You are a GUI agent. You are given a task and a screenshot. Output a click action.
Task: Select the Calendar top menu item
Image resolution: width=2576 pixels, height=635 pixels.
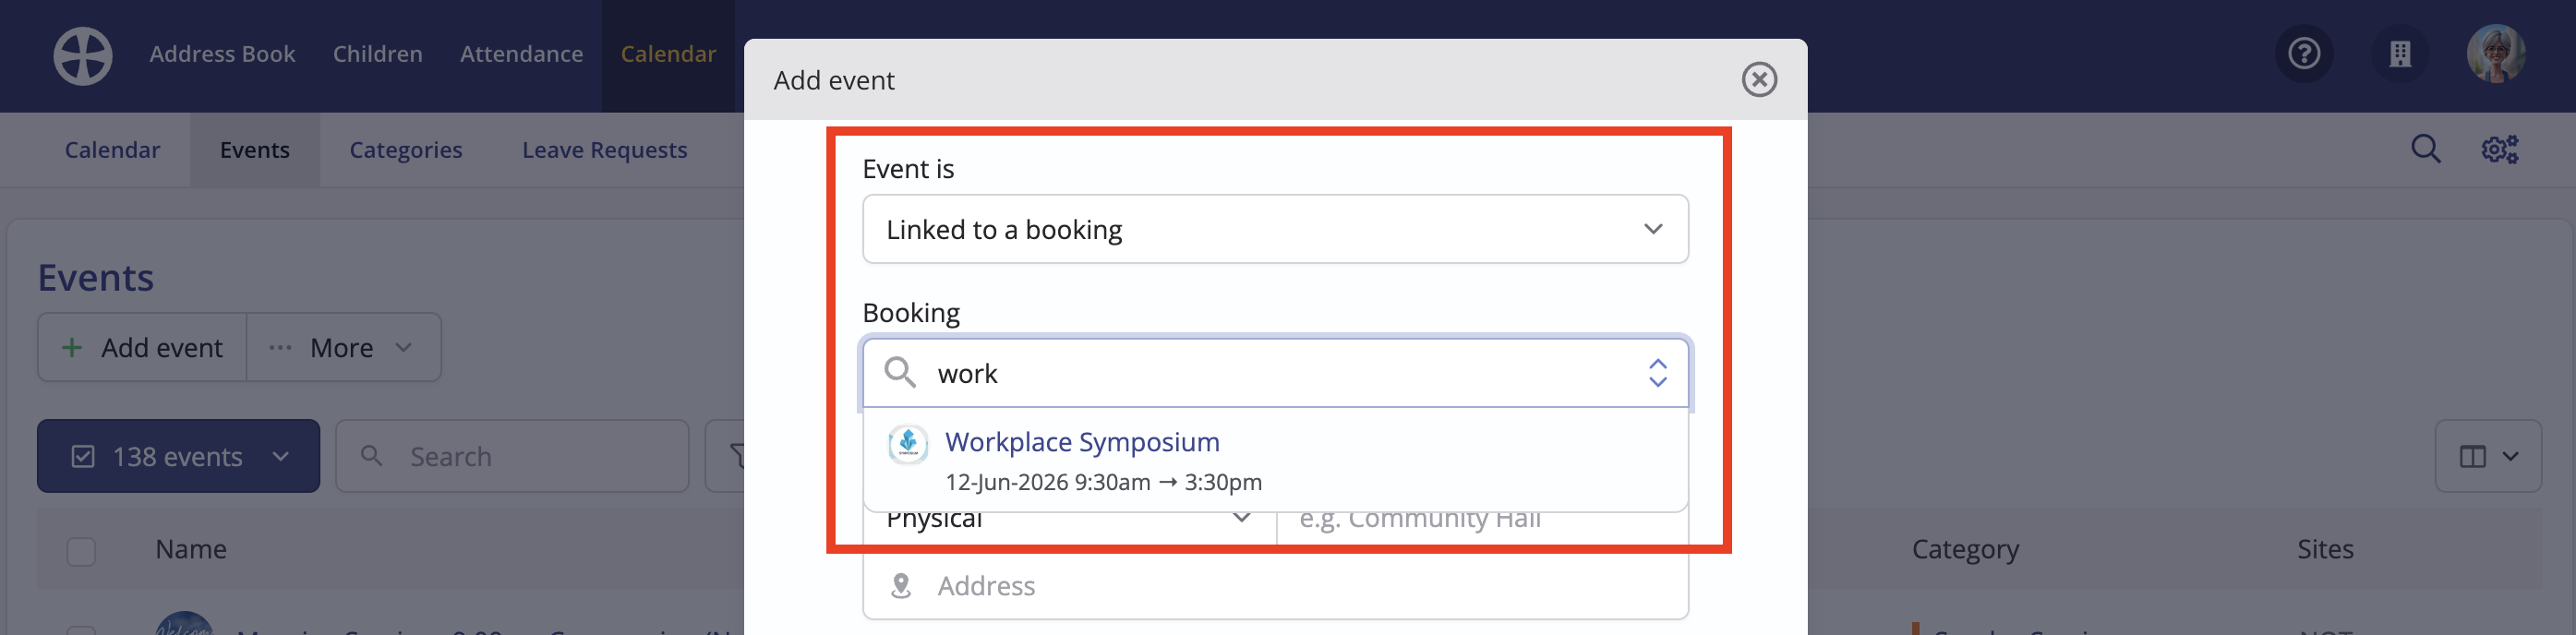click(668, 54)
